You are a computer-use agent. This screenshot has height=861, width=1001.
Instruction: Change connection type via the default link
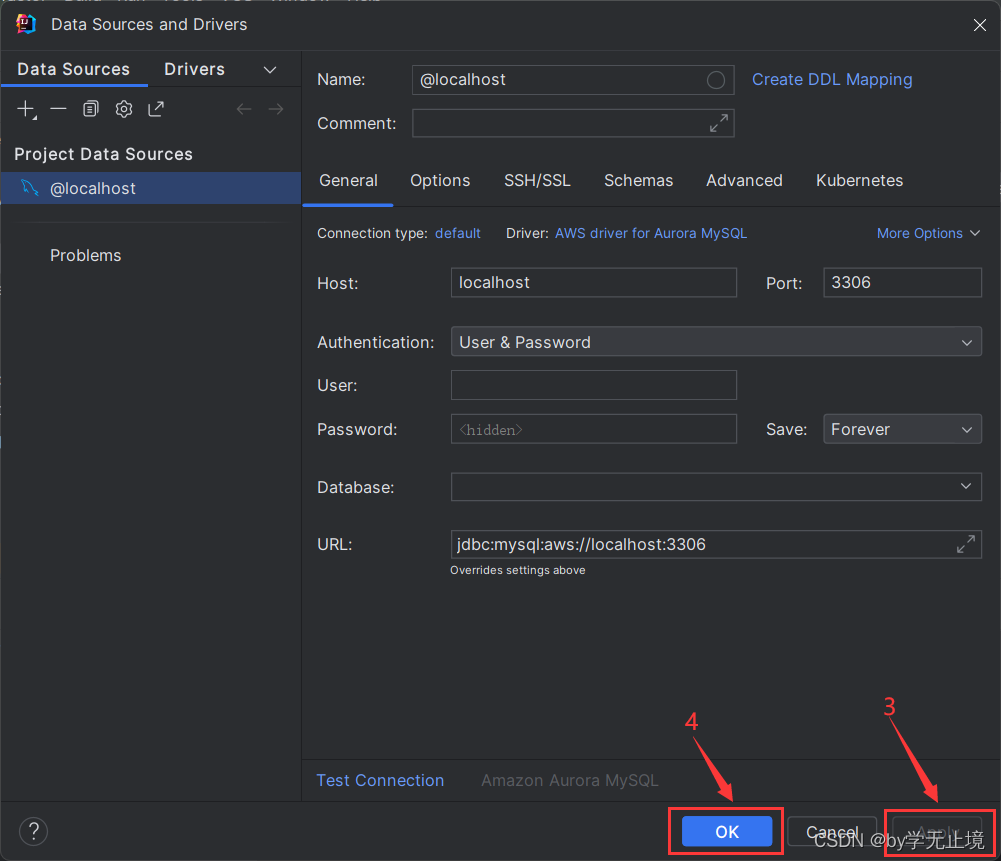click(x=457, y=233)
